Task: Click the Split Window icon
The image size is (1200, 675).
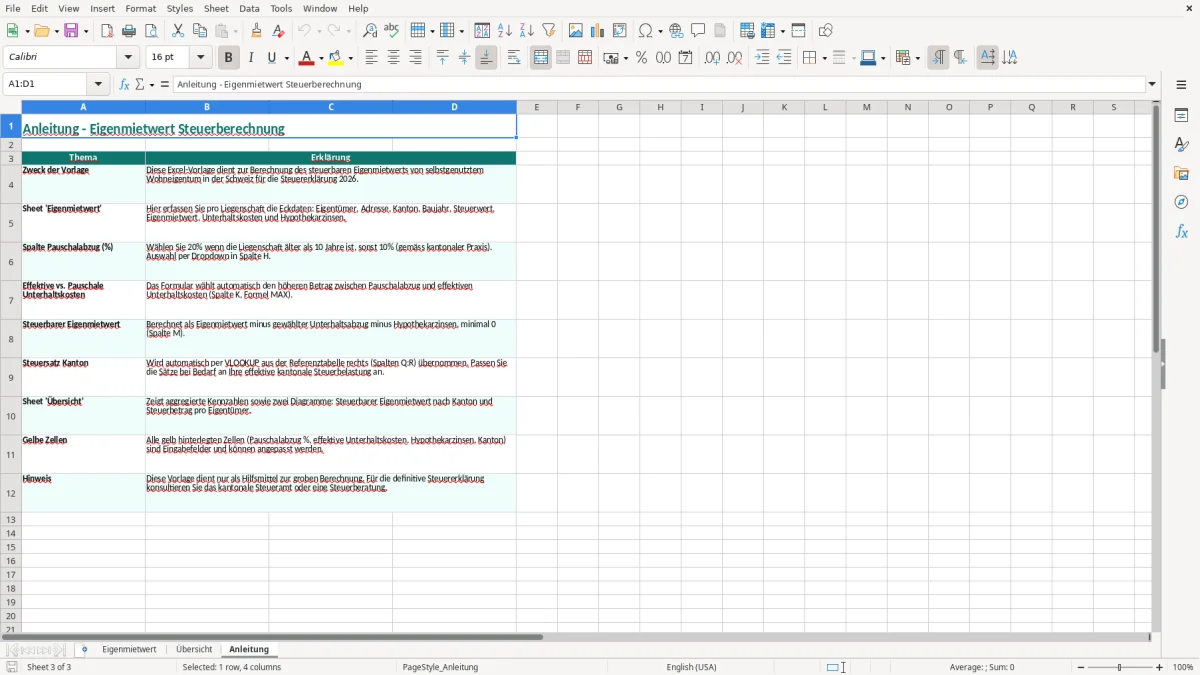Action: point(799,31)
